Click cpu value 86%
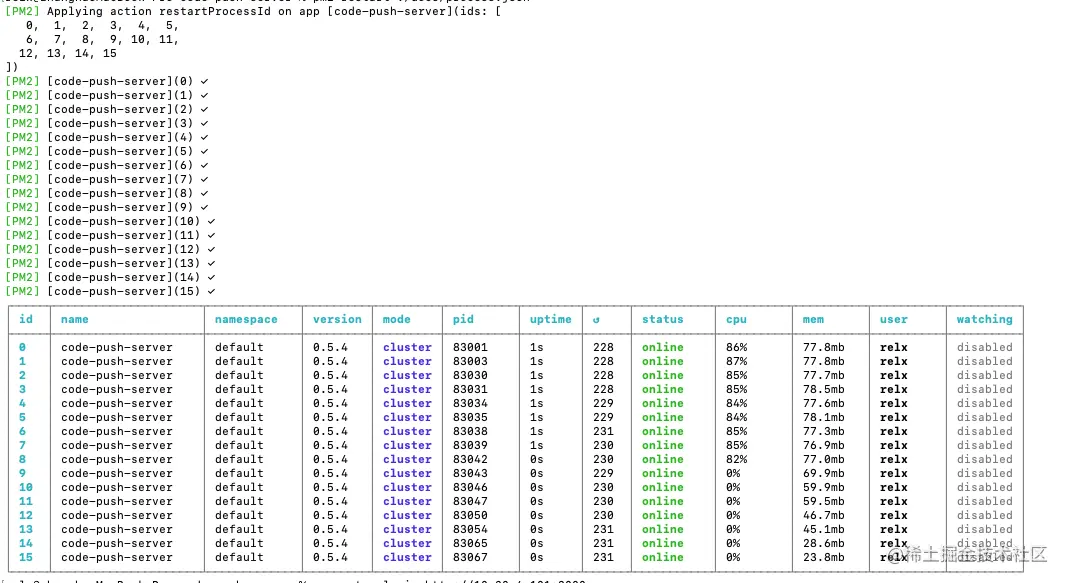 pos(736,347)
